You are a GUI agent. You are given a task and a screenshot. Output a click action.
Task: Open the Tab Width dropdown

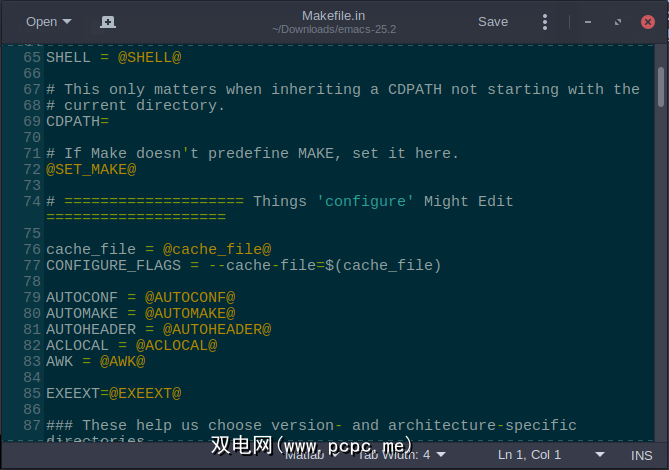coord(395,455)
